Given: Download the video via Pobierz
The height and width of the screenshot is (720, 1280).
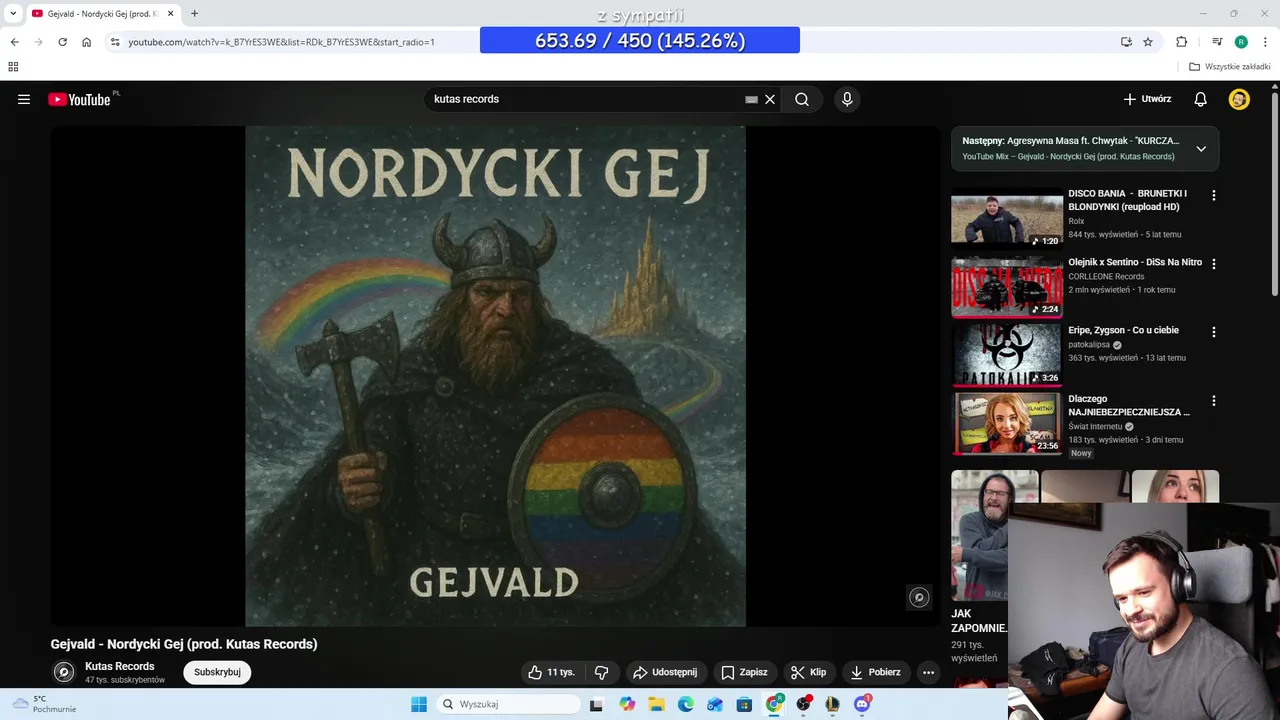Looking at the screenshot, I should [876, 672].
